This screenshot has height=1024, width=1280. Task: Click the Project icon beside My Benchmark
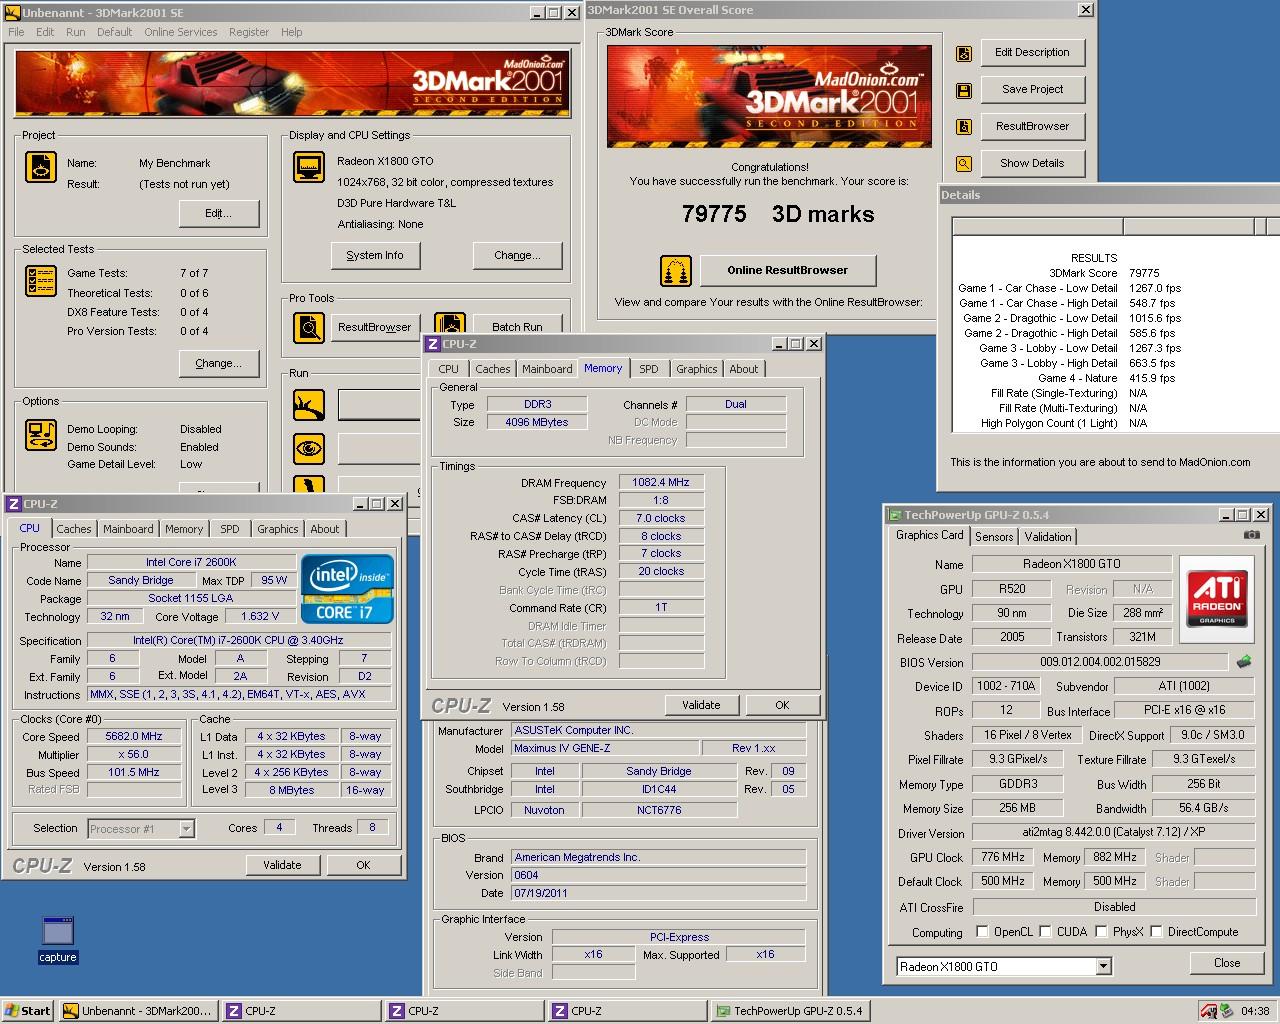click(41, 167)
